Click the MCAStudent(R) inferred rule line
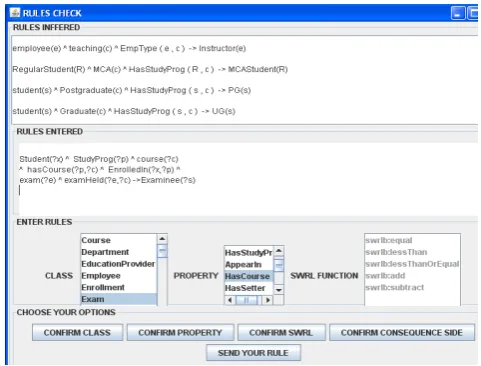The image size is (481, 366). (x=150, y=69)
